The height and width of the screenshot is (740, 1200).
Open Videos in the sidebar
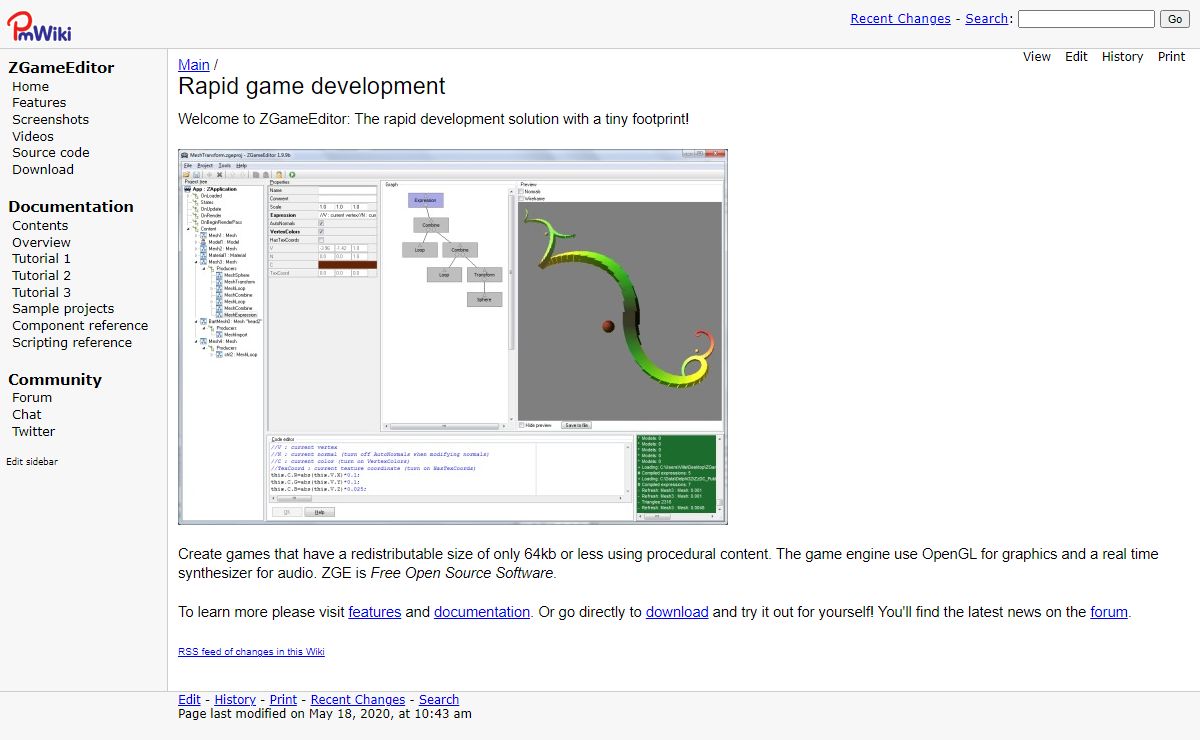coord(33,137)
